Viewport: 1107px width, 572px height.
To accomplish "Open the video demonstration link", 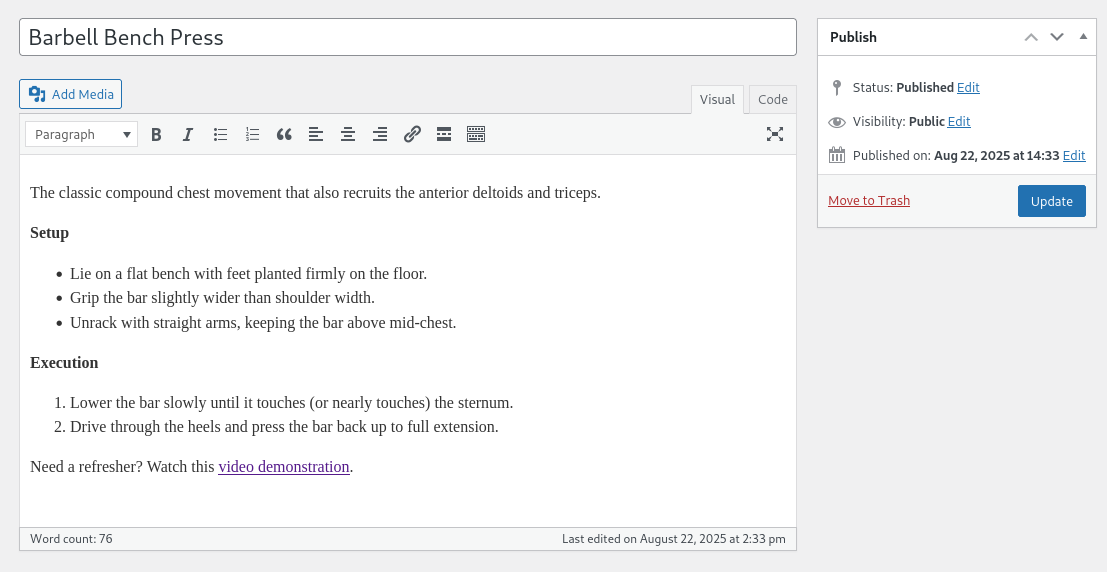I will tap(284, 467).
